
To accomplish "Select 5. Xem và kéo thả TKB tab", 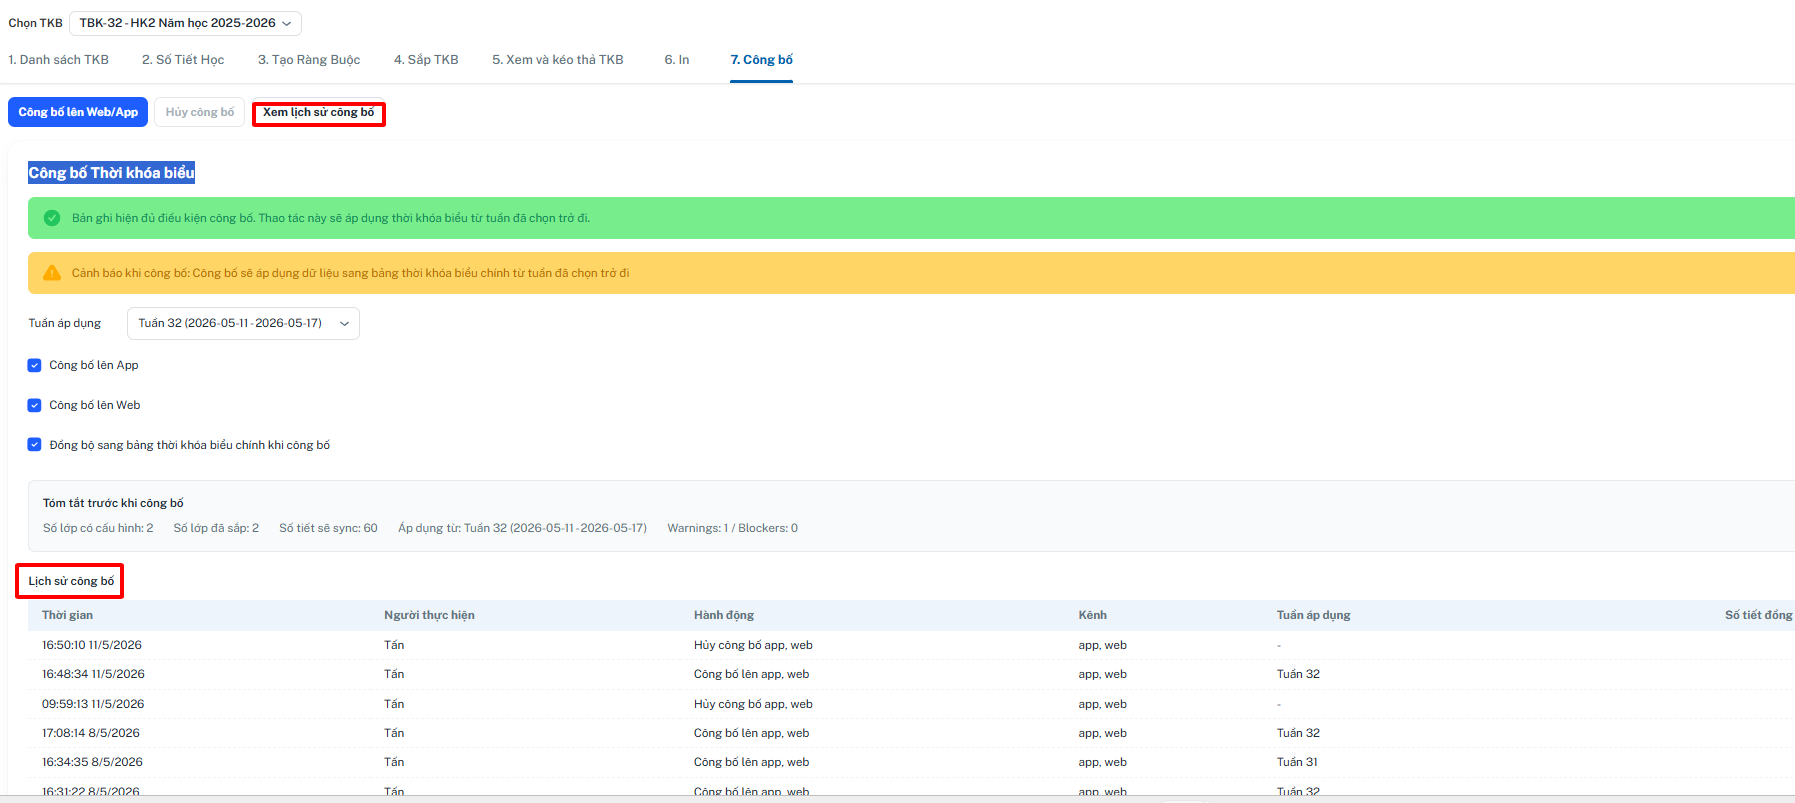I will coord(557,60).
